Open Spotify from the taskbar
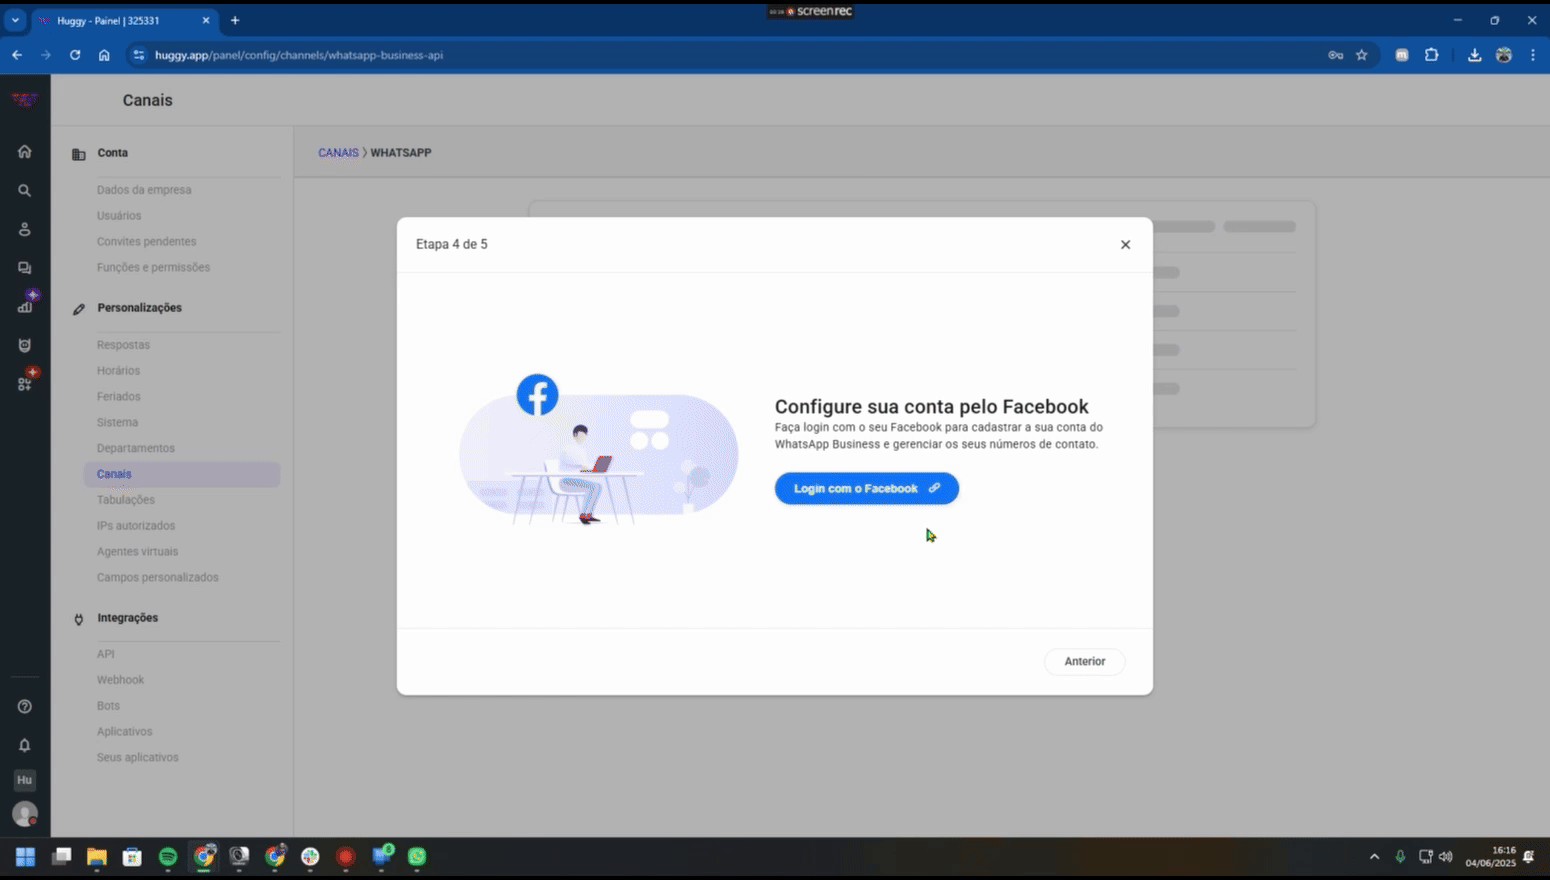The width and height of the screenshot is (1550, 880). click(168, 857)
